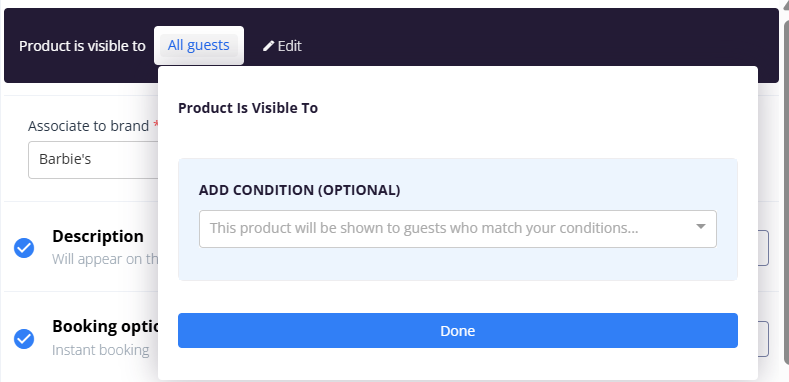Click the All guests visibility chip
Screen dimensions: 789x382
coord(199,45)
